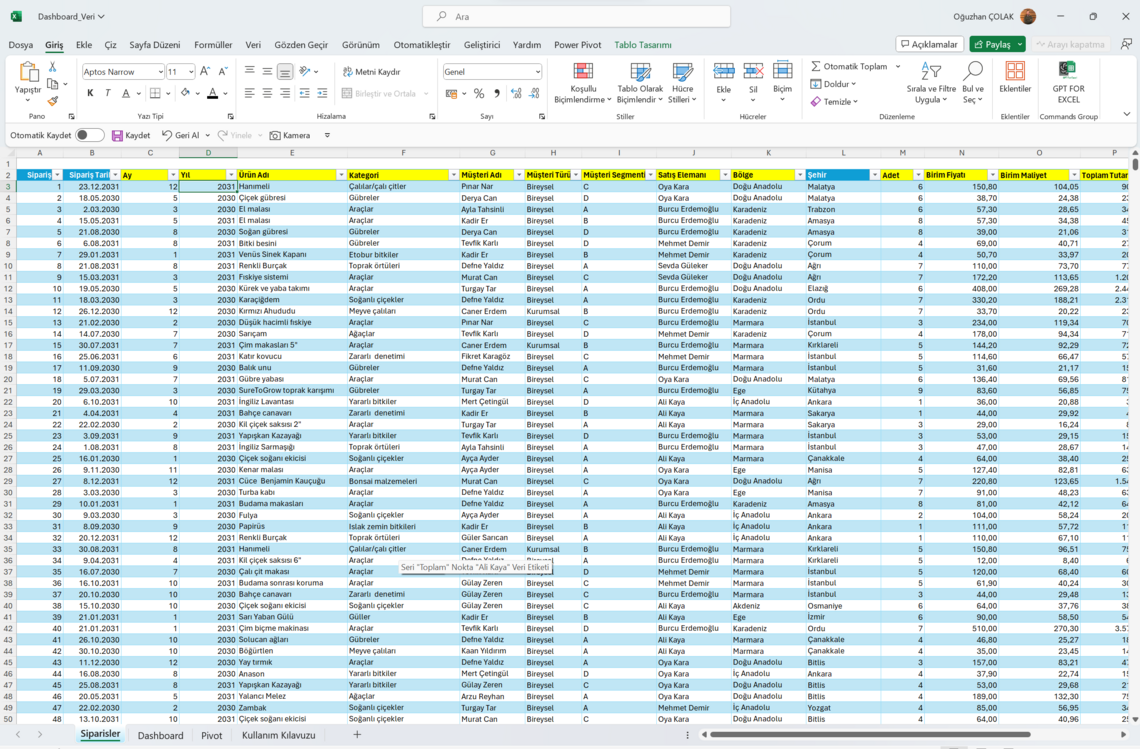
Task: Expand Otomatik Toplam dropdown arrow
Action: [898, 66]
